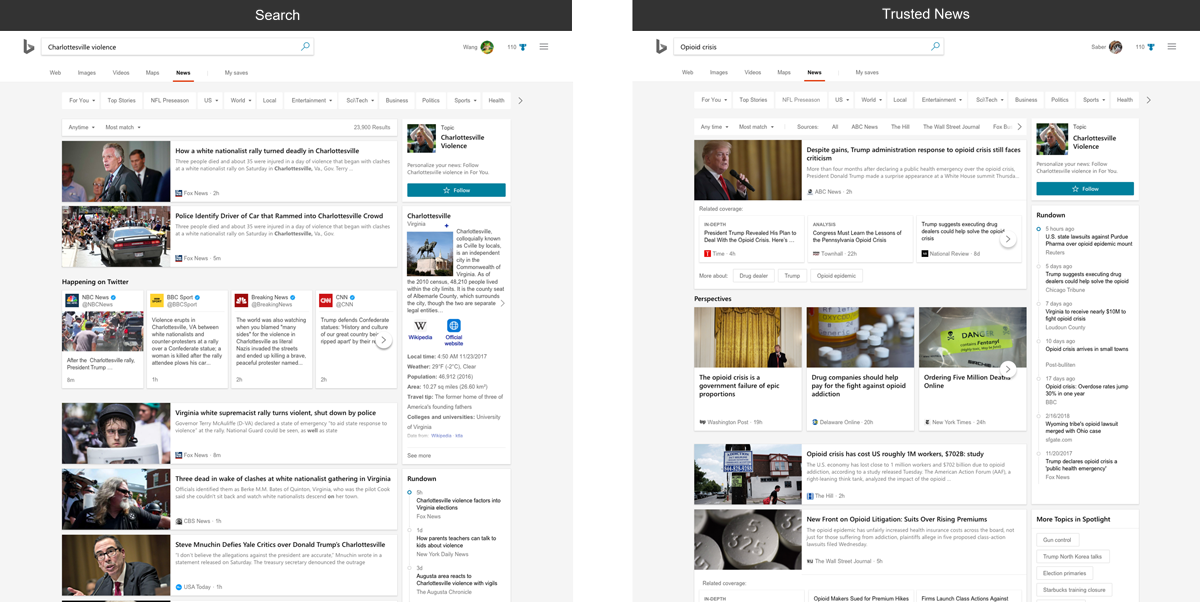1200x602 pixels.
Task: Open the hamburger menu in Trusted News window
Action: (1172, 47)
